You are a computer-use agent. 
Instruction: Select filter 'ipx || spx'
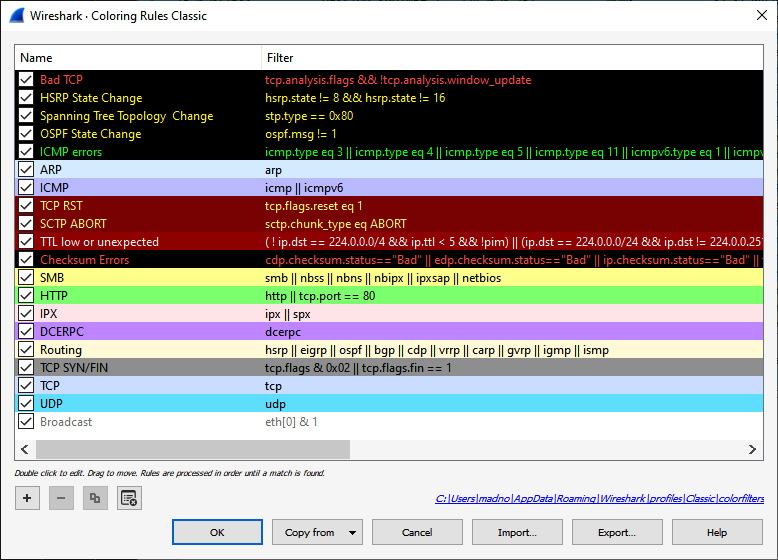288,314
